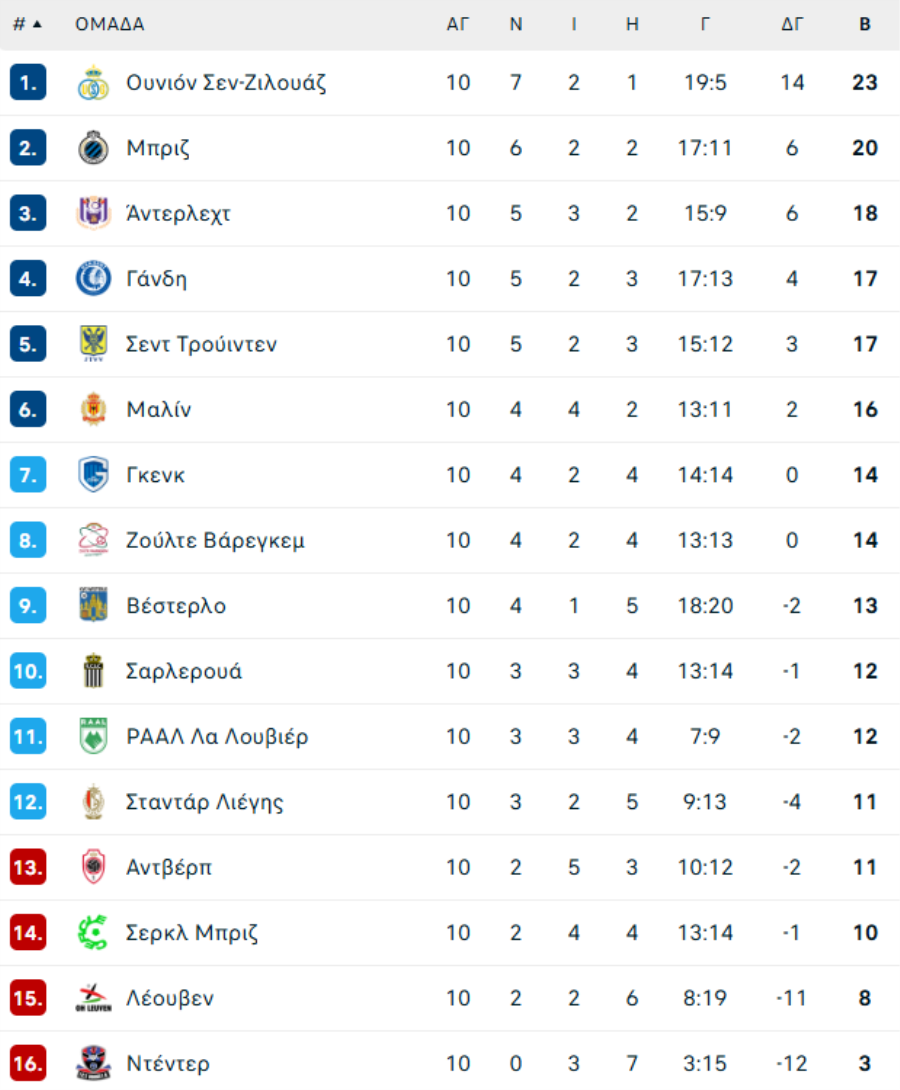Click the OH Leuven logo
900x1090 pixels.
(93, 999)
